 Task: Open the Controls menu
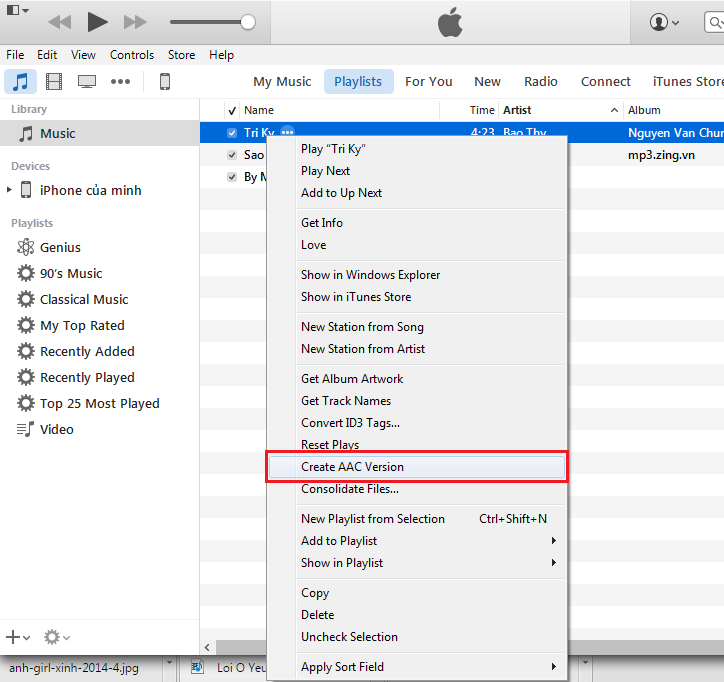132,55
